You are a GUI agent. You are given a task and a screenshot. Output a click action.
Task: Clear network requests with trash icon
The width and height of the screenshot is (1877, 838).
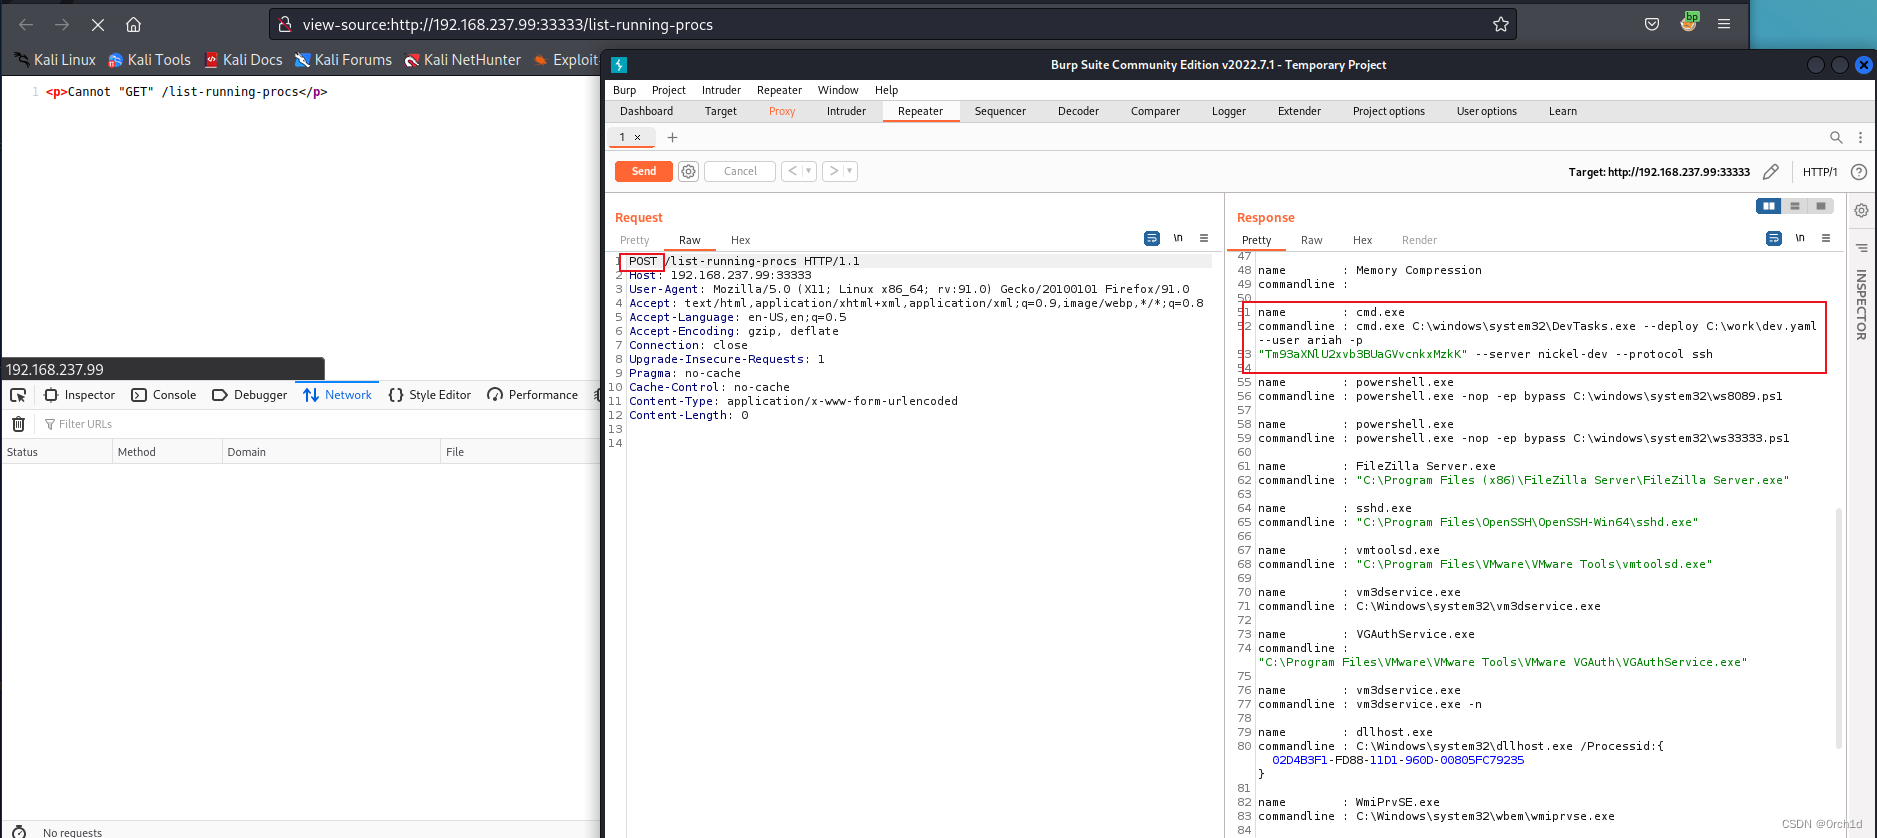coord(18,424)
